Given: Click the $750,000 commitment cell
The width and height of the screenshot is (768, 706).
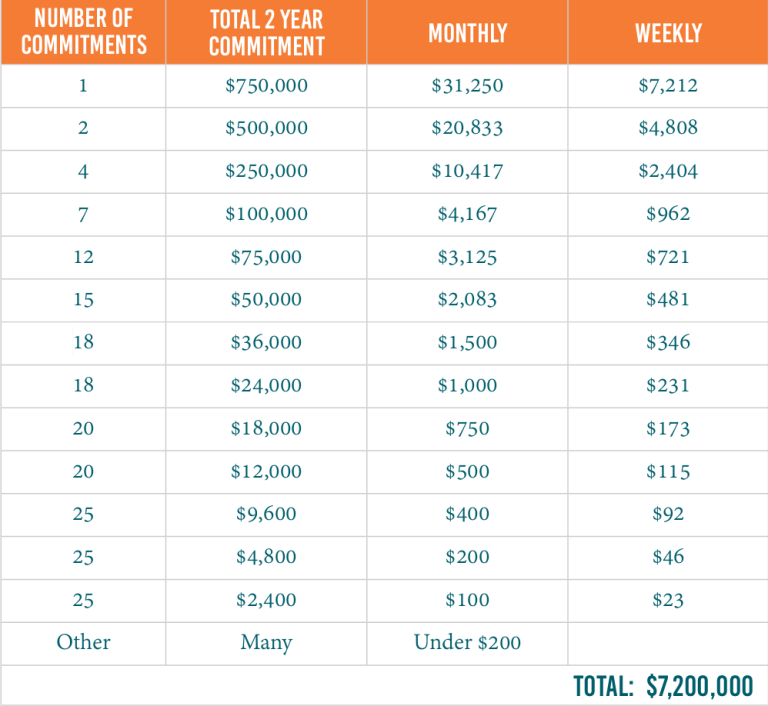Looking at the screenshot, I should [x=266, y=86].
